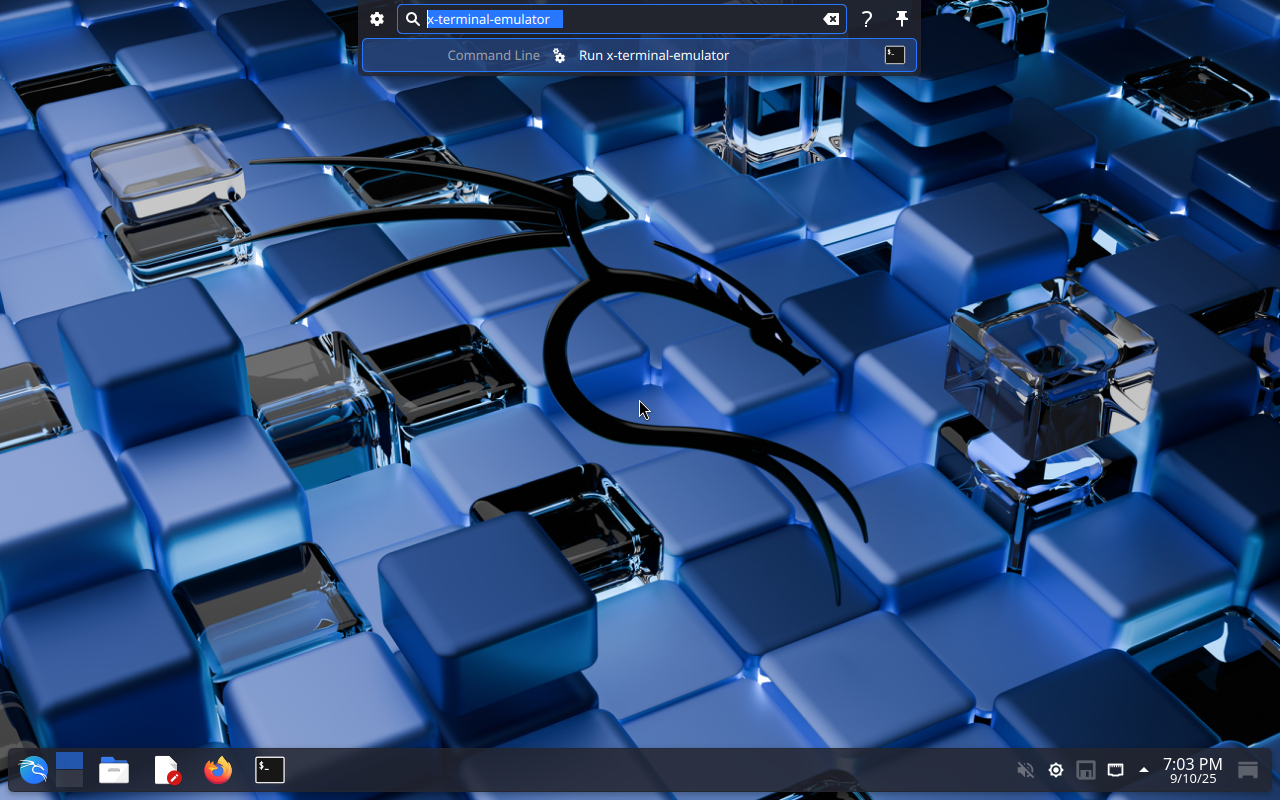This screenshot has height=800, width=1280.
Task: Click the show desktop button
Action: tap(1248, 770)
